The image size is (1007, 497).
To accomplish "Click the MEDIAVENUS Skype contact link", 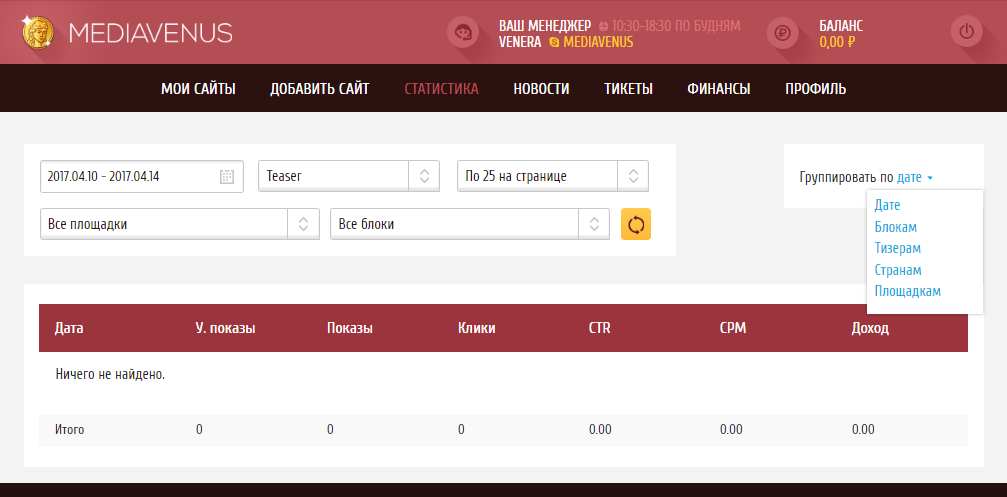I will pyautogui.click(x=598, y=42).
